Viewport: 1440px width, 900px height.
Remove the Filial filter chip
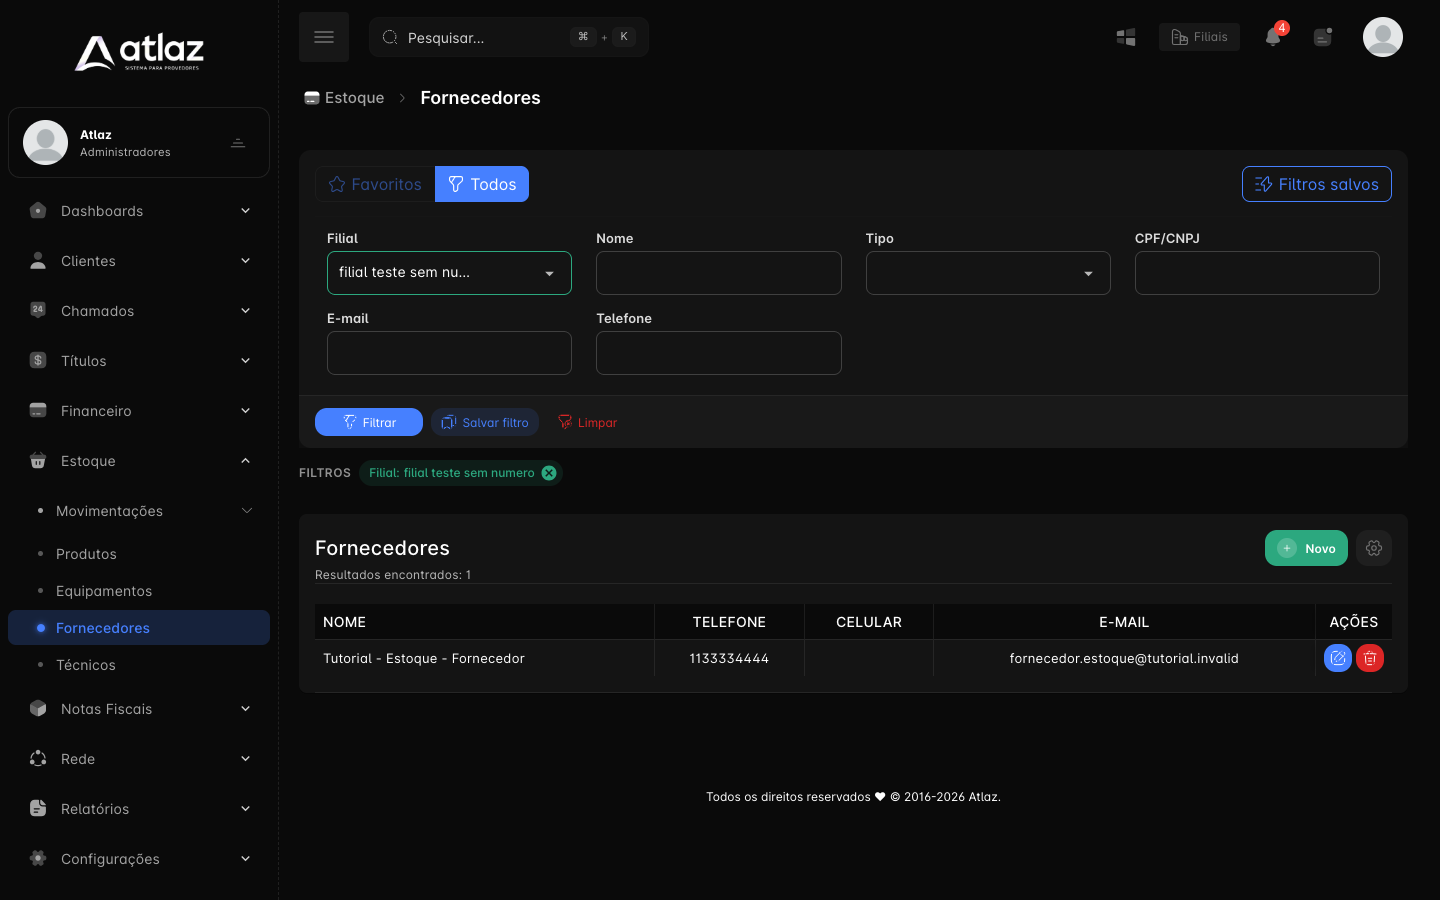tap(549, 473)
